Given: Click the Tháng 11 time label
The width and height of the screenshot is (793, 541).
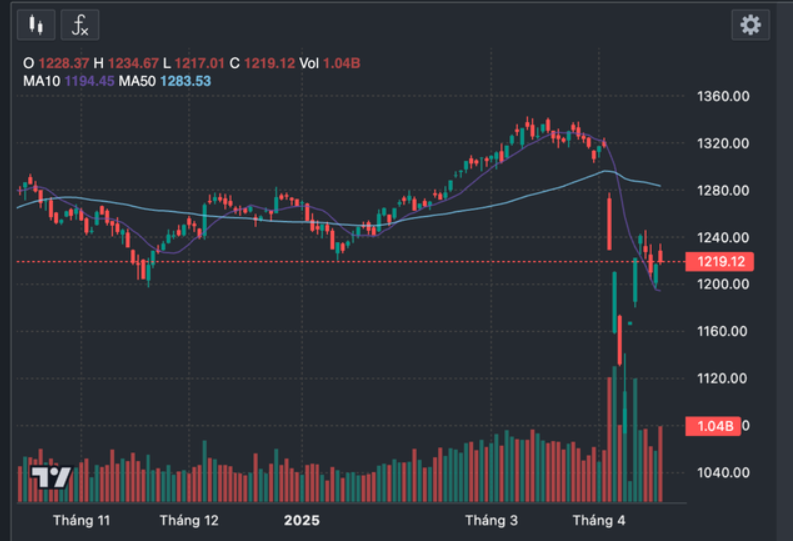Looking at the screenshot, I should (x=81, y=521).
